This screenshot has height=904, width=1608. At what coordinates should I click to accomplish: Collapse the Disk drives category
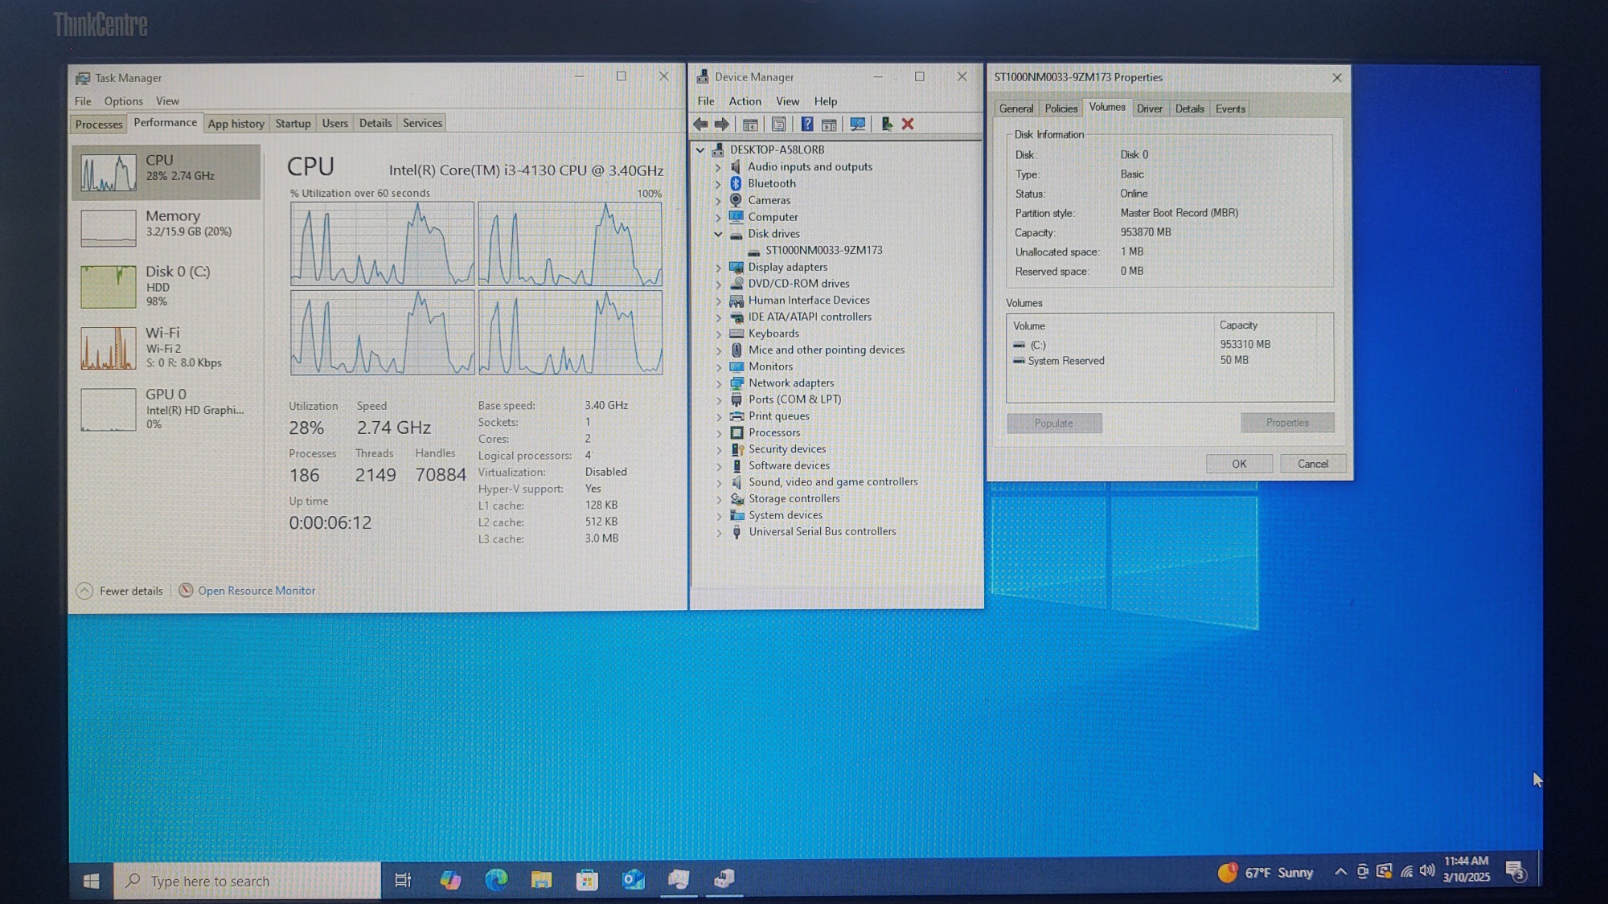coord(718,234)
